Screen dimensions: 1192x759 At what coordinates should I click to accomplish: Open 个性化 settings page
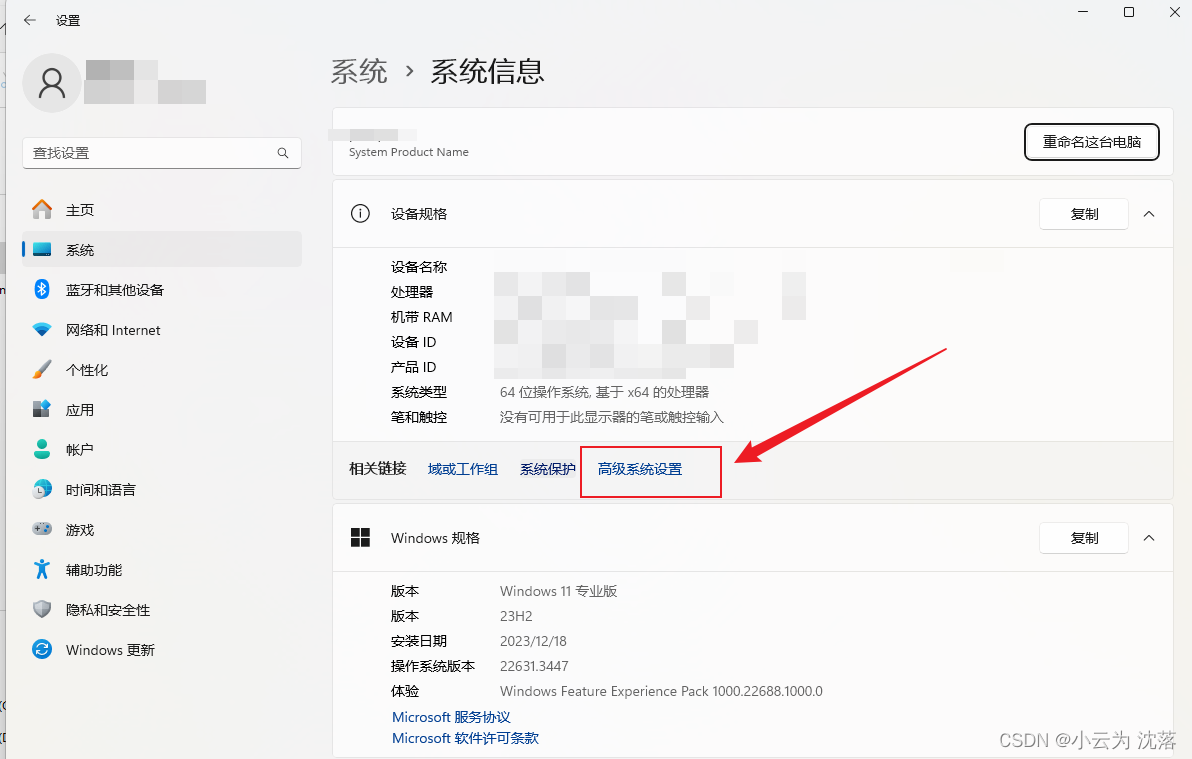coord(162,370)
